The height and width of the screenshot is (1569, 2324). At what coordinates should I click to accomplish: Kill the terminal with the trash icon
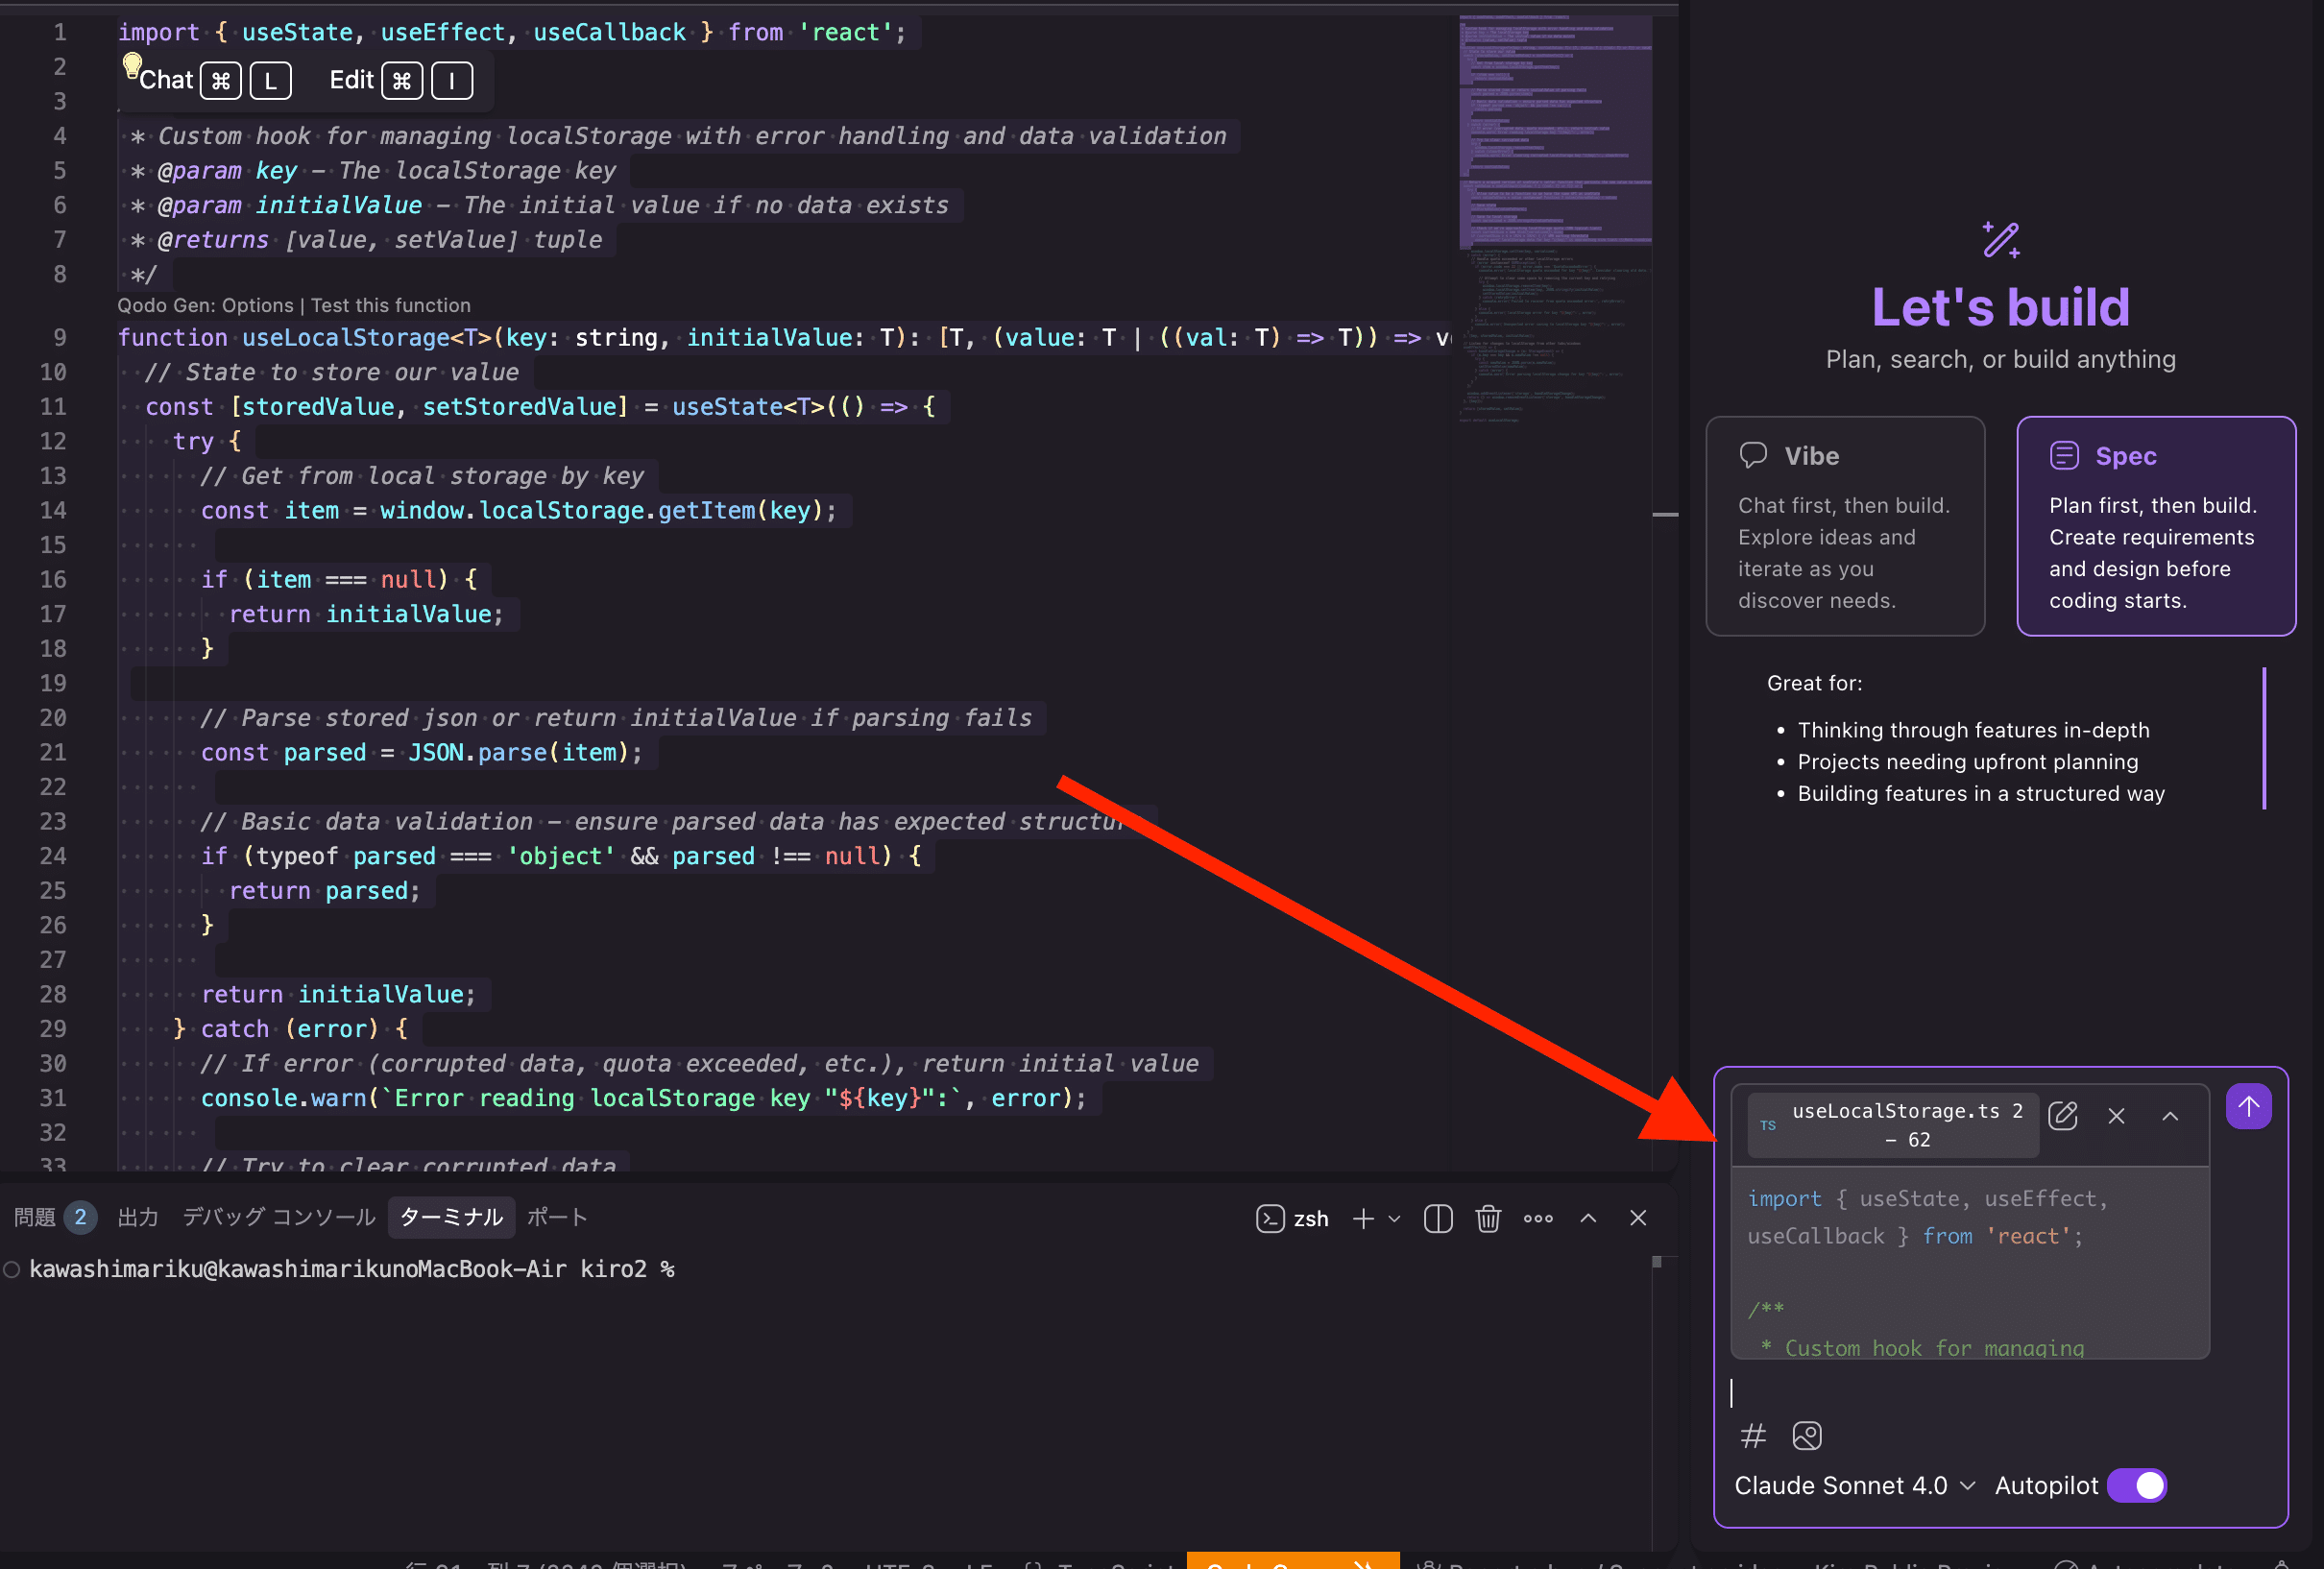pos(1488,1218)
